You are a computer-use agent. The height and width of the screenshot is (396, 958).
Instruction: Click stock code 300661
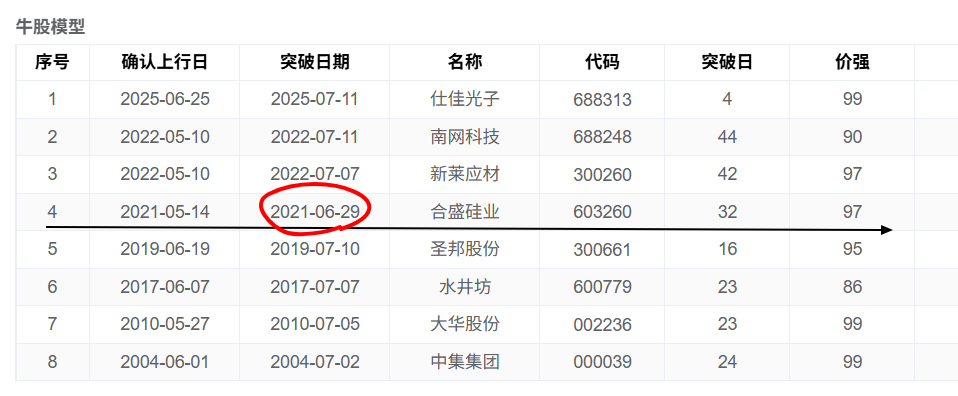(602, 249)
